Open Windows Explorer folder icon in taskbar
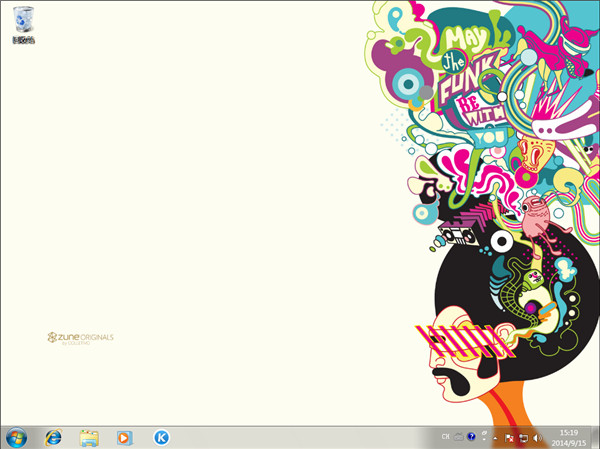This screenshot has width=600, height=449. (x=89, y=437)
